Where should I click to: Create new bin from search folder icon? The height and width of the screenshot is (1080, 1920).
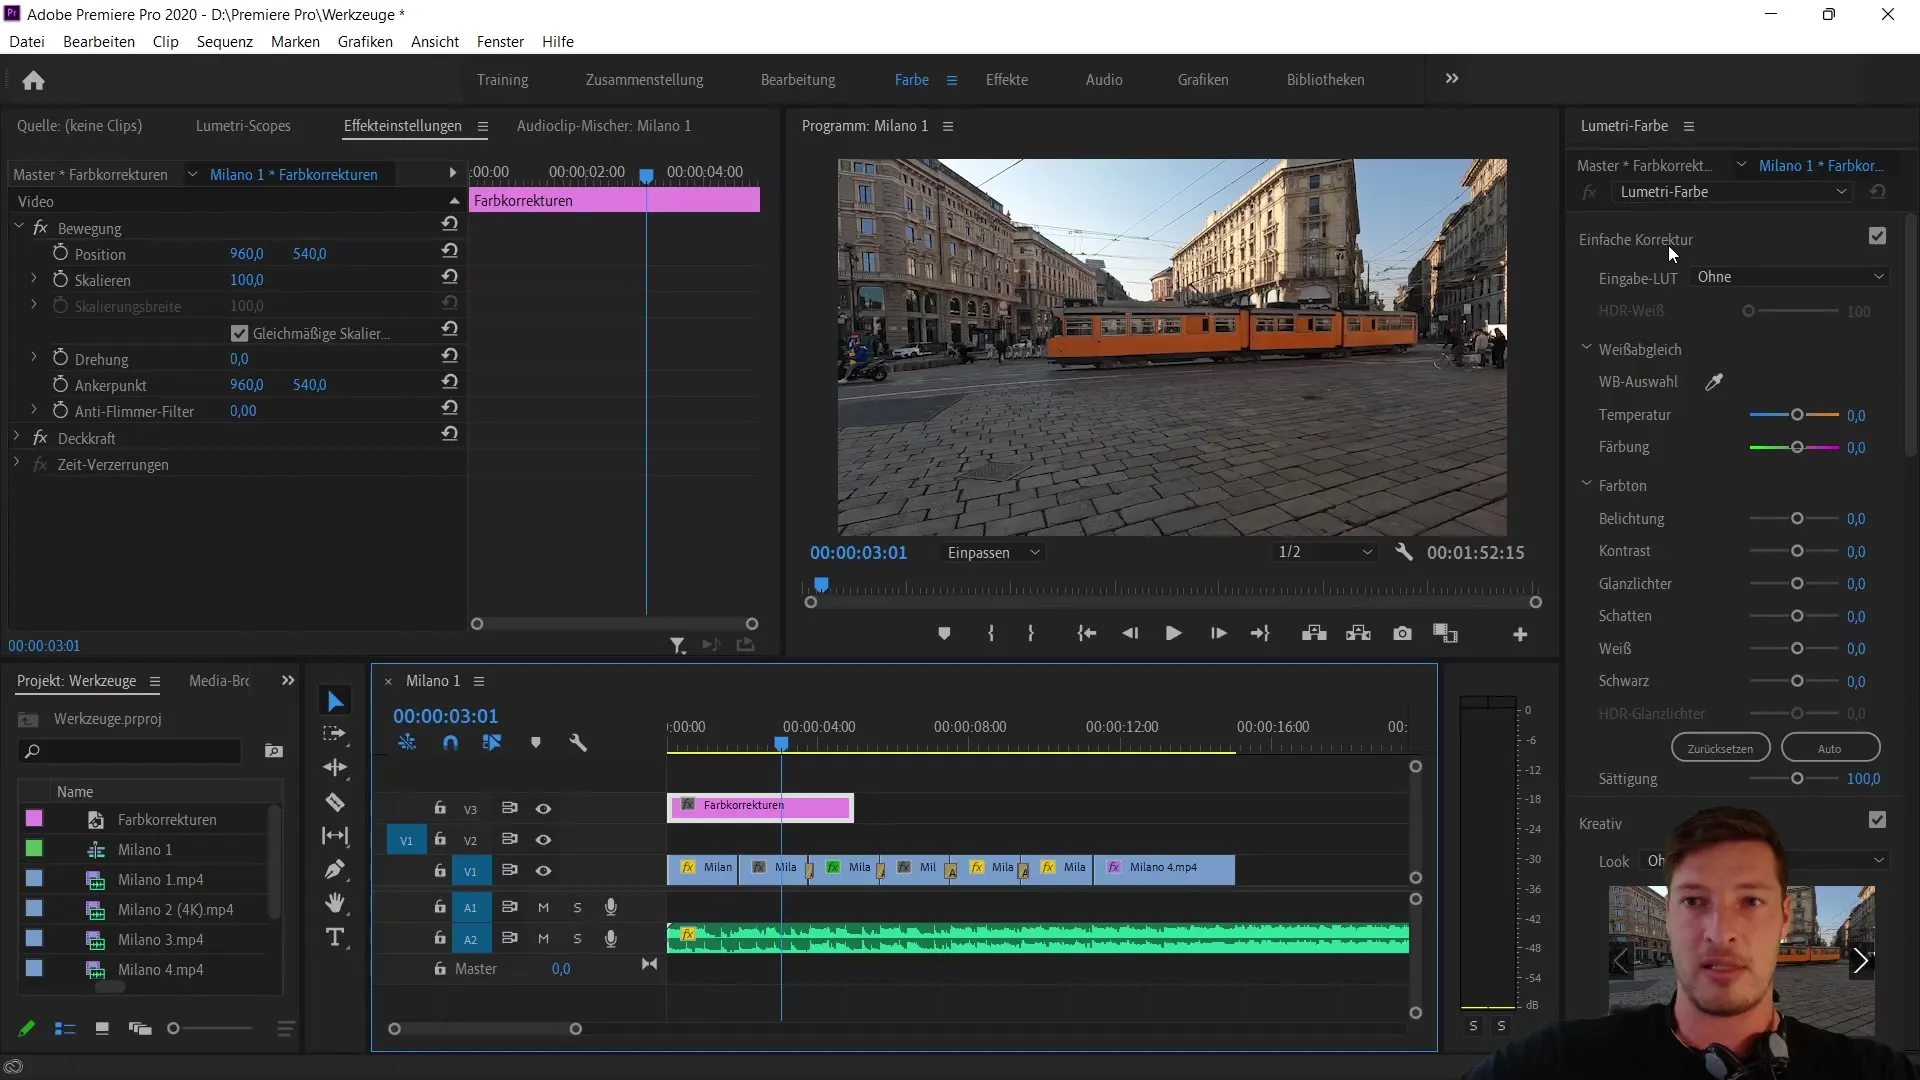pos(273,751)
